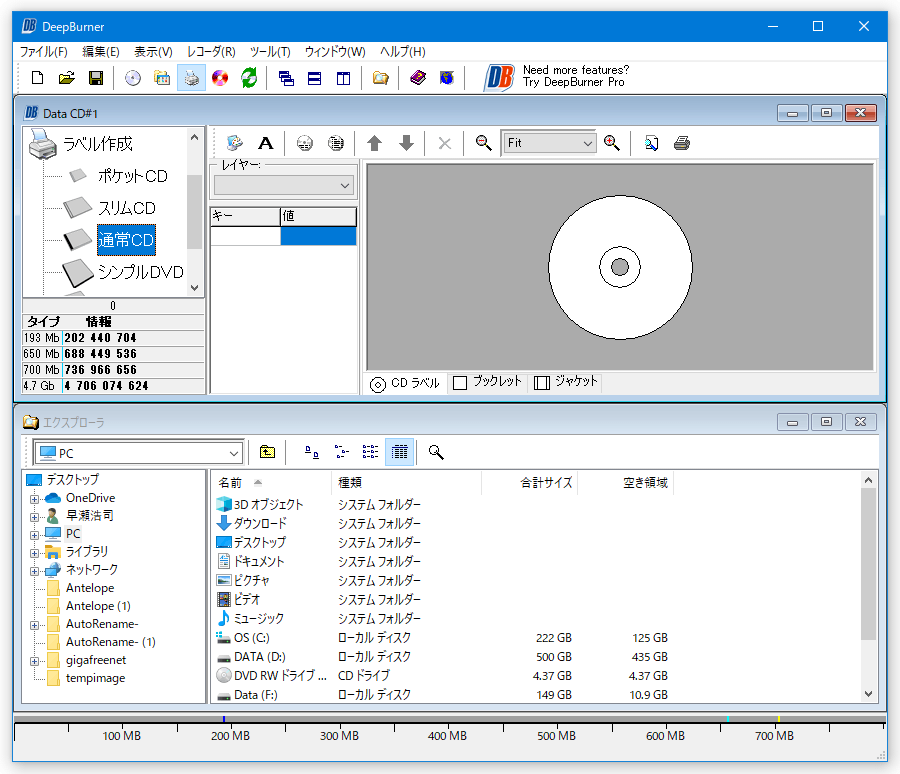This screenshot has height=774, width=900.
Task: Expand the AutoRename- folder node
Action: pyautogui.click(x=34, y=625)
